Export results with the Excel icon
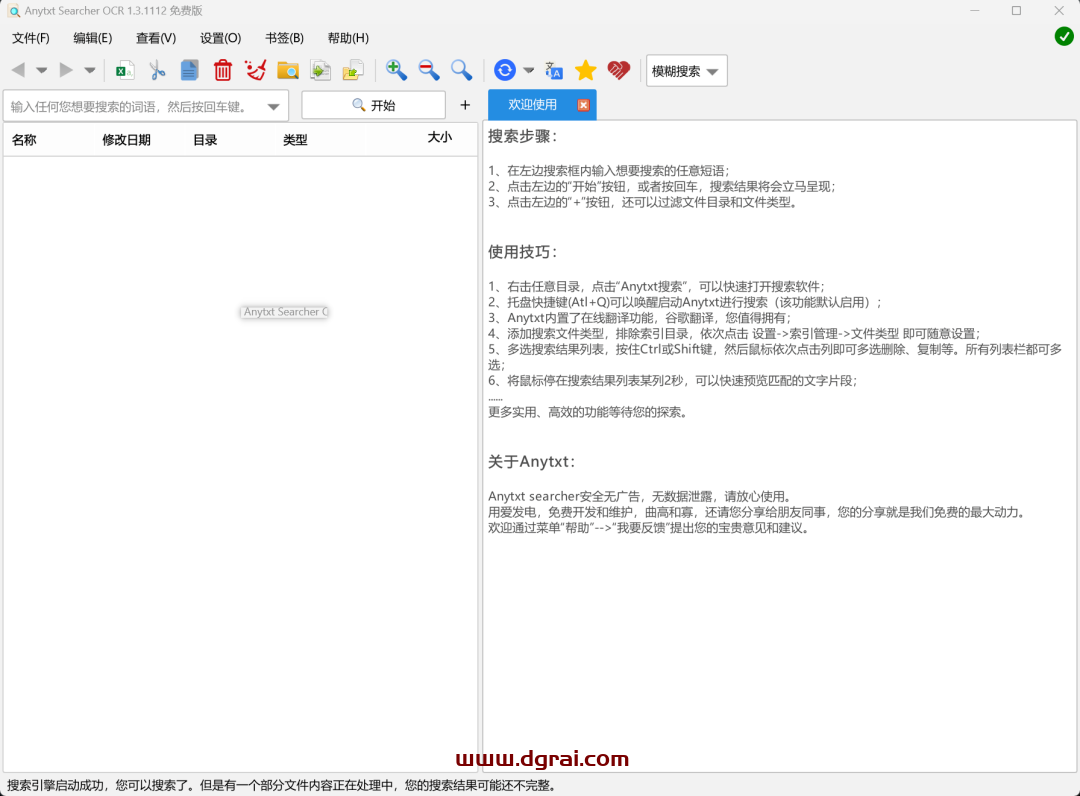Viewport: 1080px width, 796px height. click(x=125, y=70)
